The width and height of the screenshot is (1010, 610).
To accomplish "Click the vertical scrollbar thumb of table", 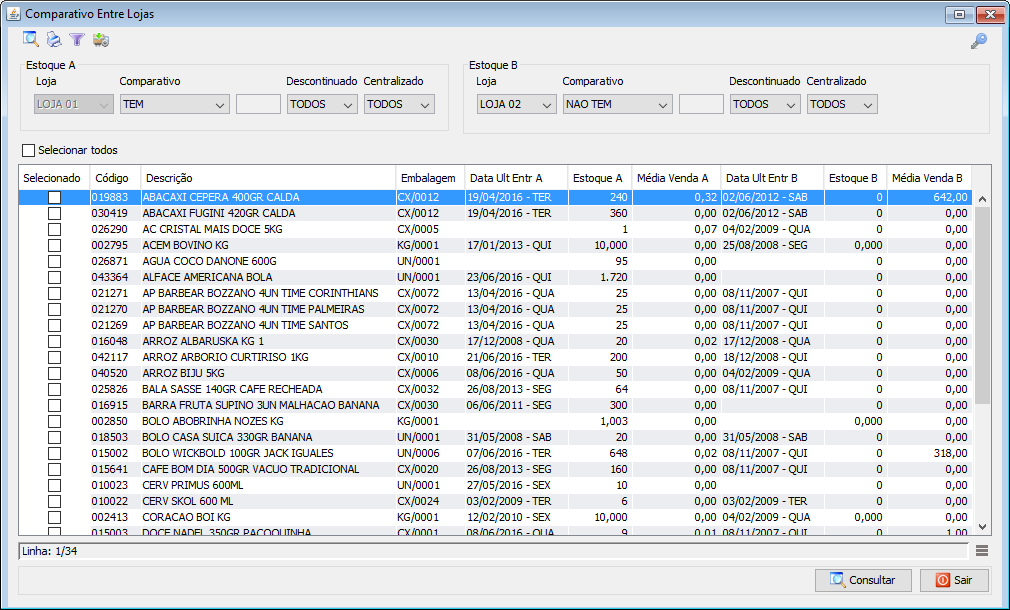I will 982,305.
